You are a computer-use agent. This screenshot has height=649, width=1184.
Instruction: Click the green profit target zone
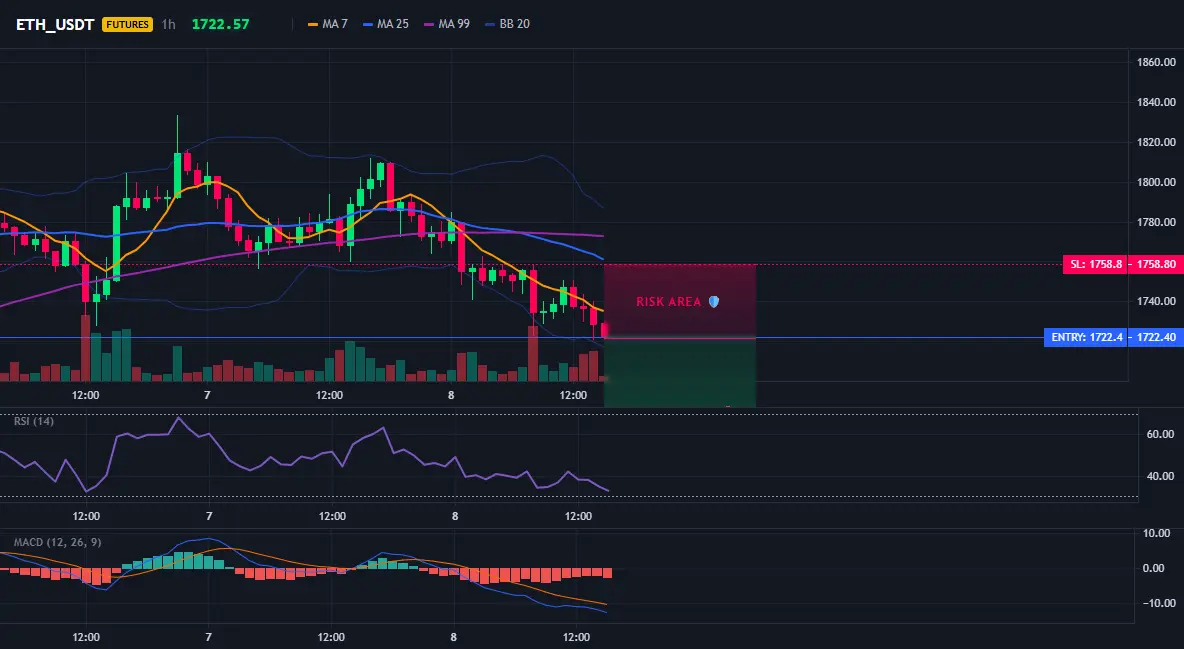coord(680,372)
